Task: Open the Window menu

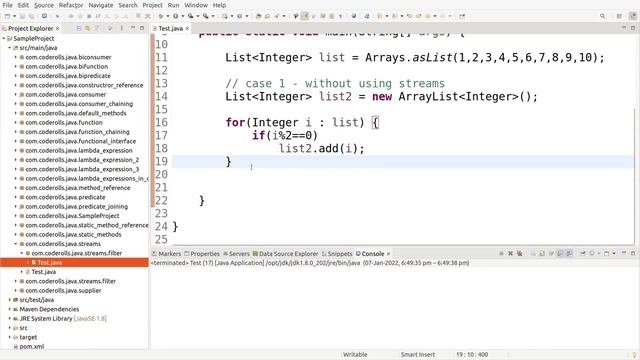Action: click(196, 5)
